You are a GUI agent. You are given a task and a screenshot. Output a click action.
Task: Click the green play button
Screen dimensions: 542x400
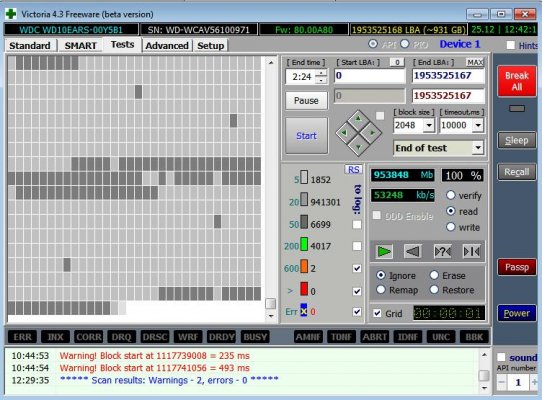(x=384, y=251)
